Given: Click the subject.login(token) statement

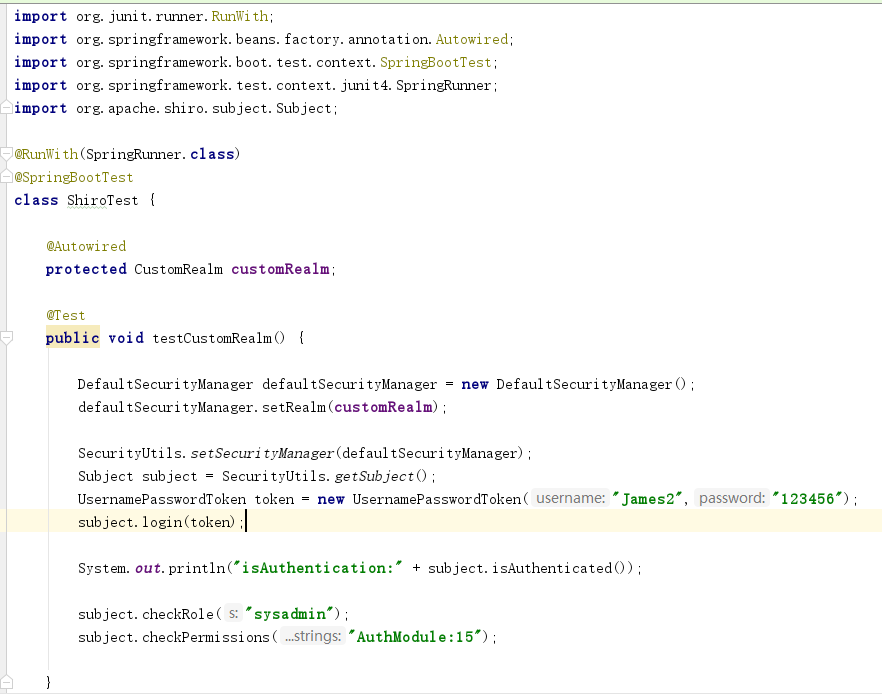Looking at the screenshot, I should click(x=161, y=522).
